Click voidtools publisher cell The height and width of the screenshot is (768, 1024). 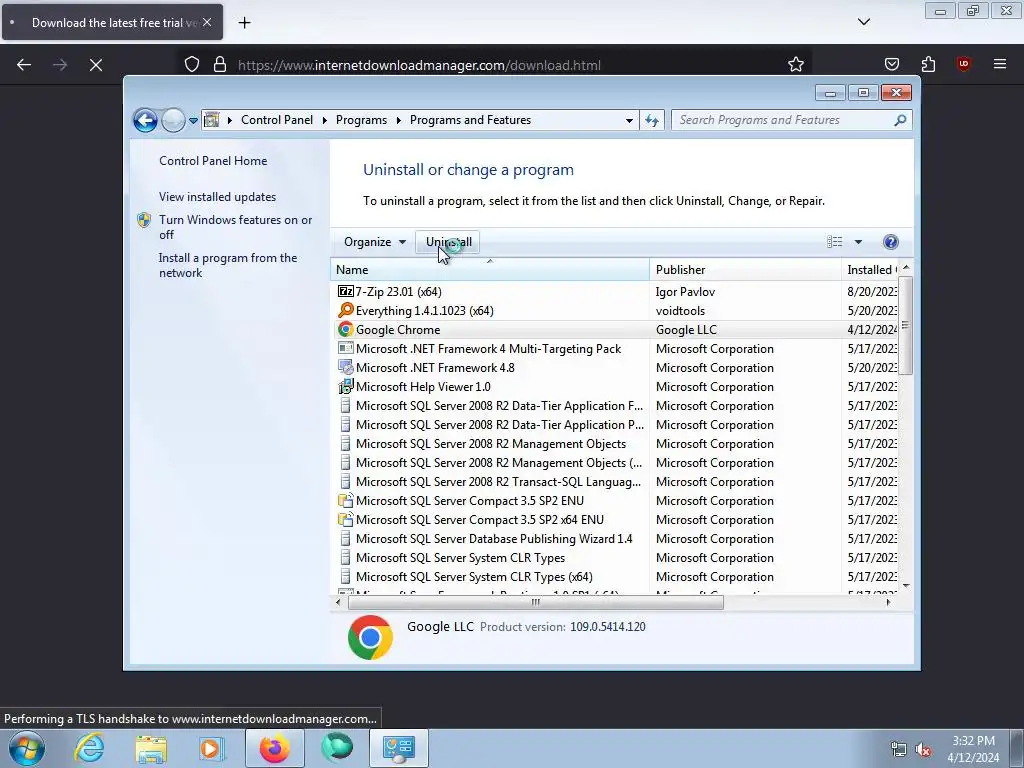click(680, 311)
